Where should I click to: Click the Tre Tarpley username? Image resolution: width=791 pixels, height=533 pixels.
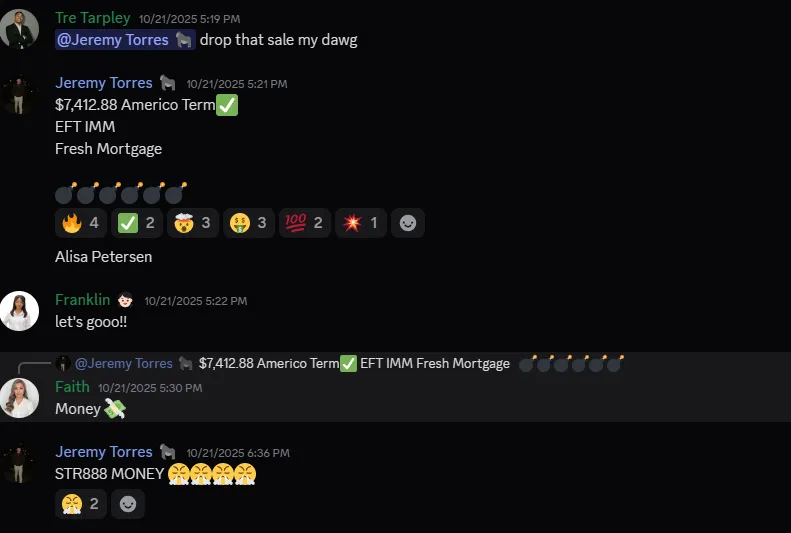93,18
